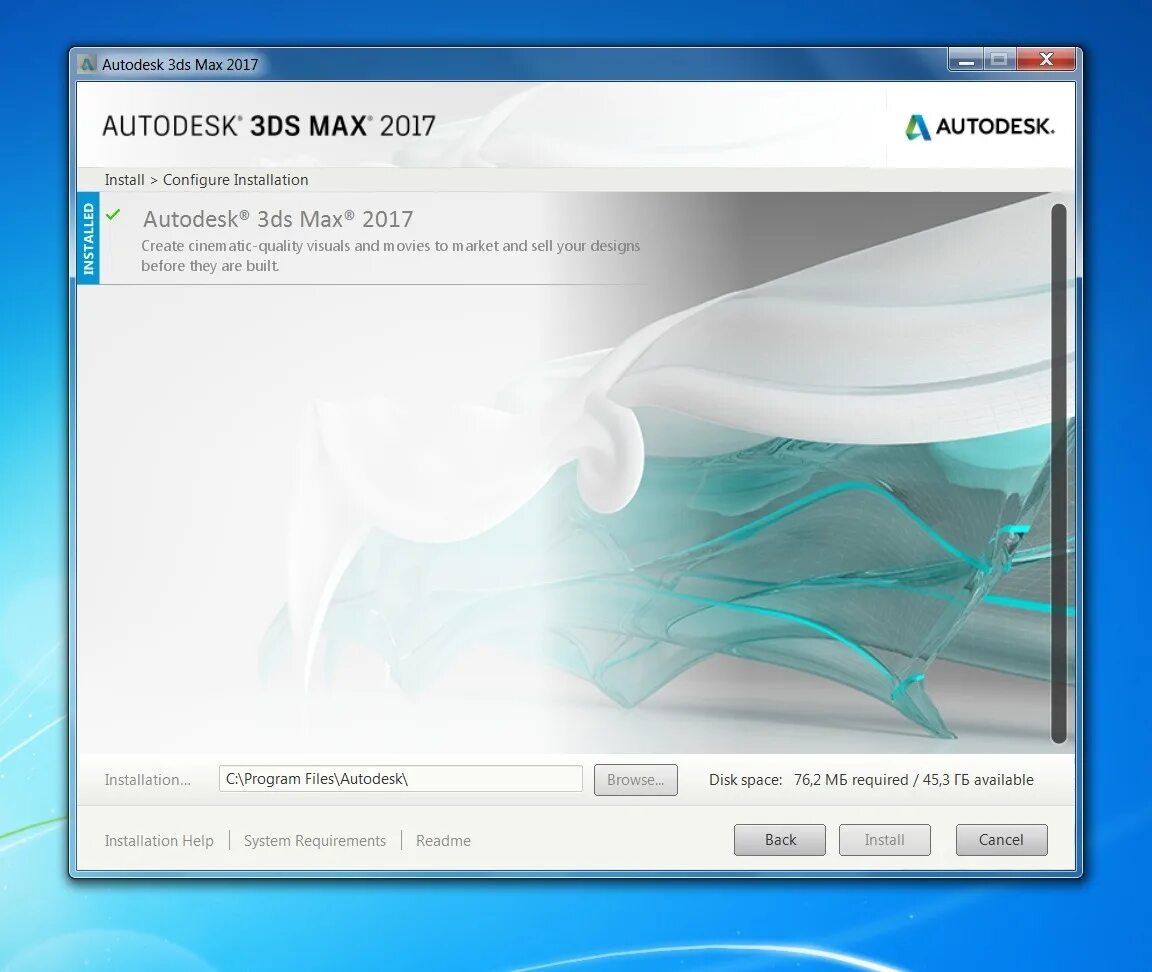Click the Disk space requirement text

(871, 780)
